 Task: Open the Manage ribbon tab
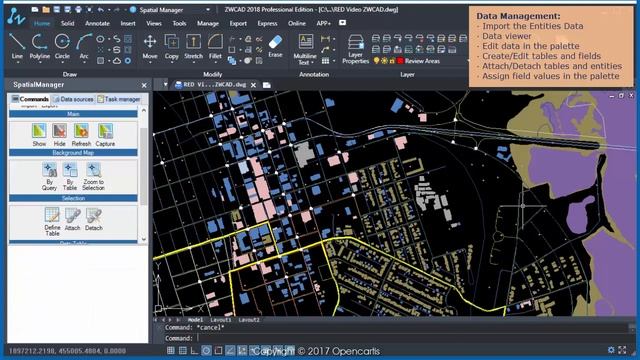tap(208, 23)
